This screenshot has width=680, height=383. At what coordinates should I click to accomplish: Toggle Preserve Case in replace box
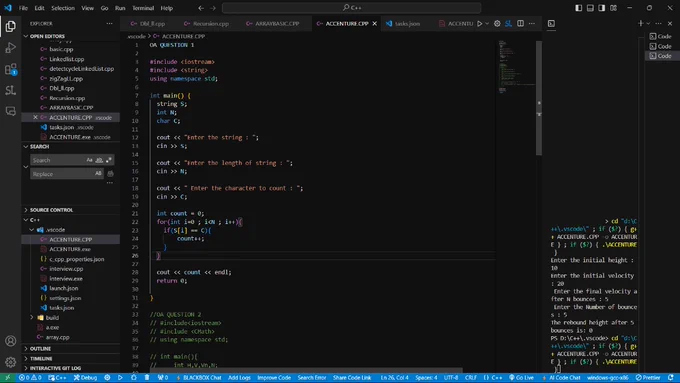[98, 173]
